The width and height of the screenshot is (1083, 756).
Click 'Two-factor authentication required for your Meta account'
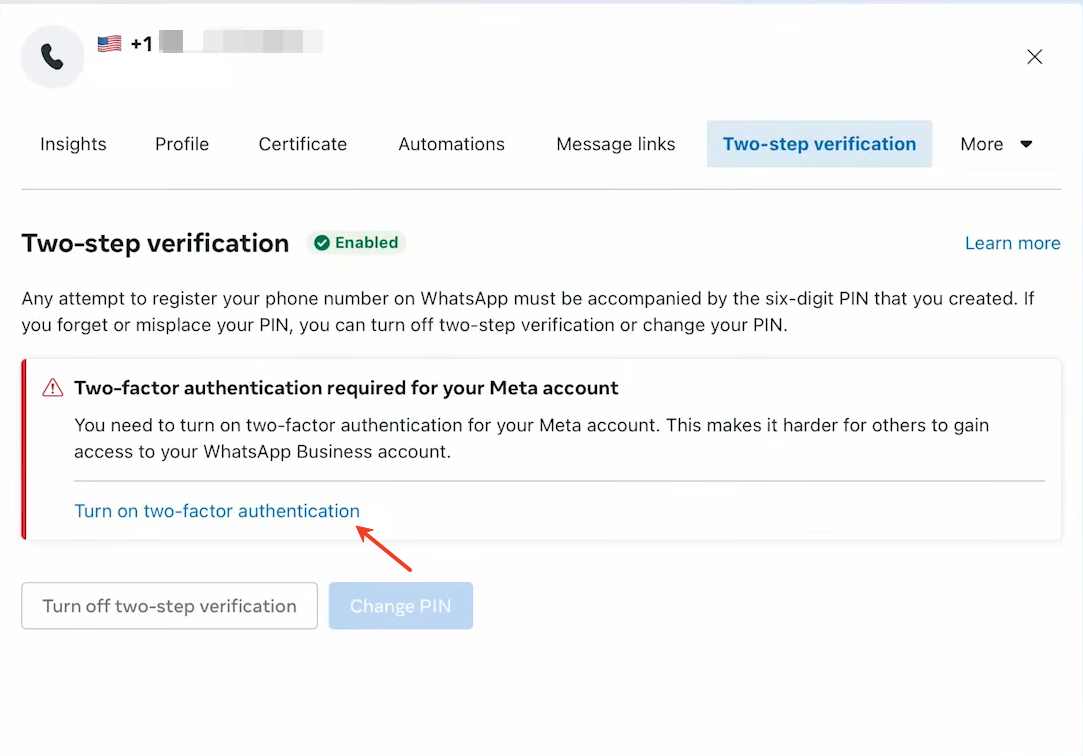(x=346, y=388)
